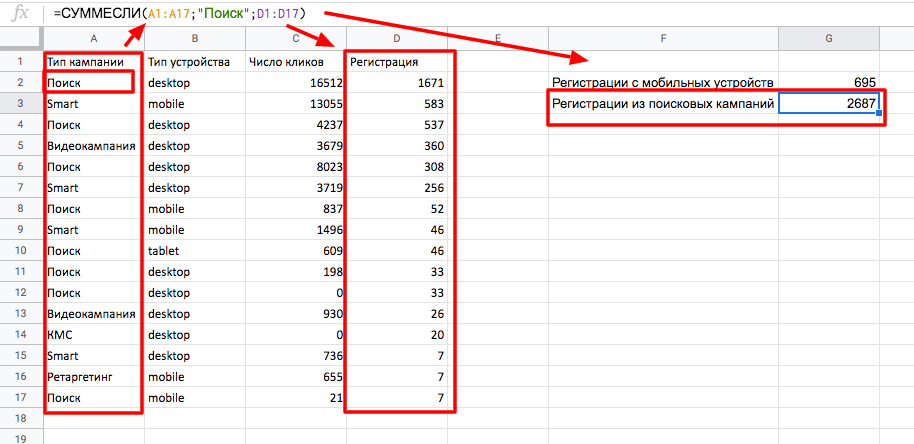914x444 pixels.
Task: Select 'Регистрации с мобильных устройств' cell
Action: coord(662,83)
